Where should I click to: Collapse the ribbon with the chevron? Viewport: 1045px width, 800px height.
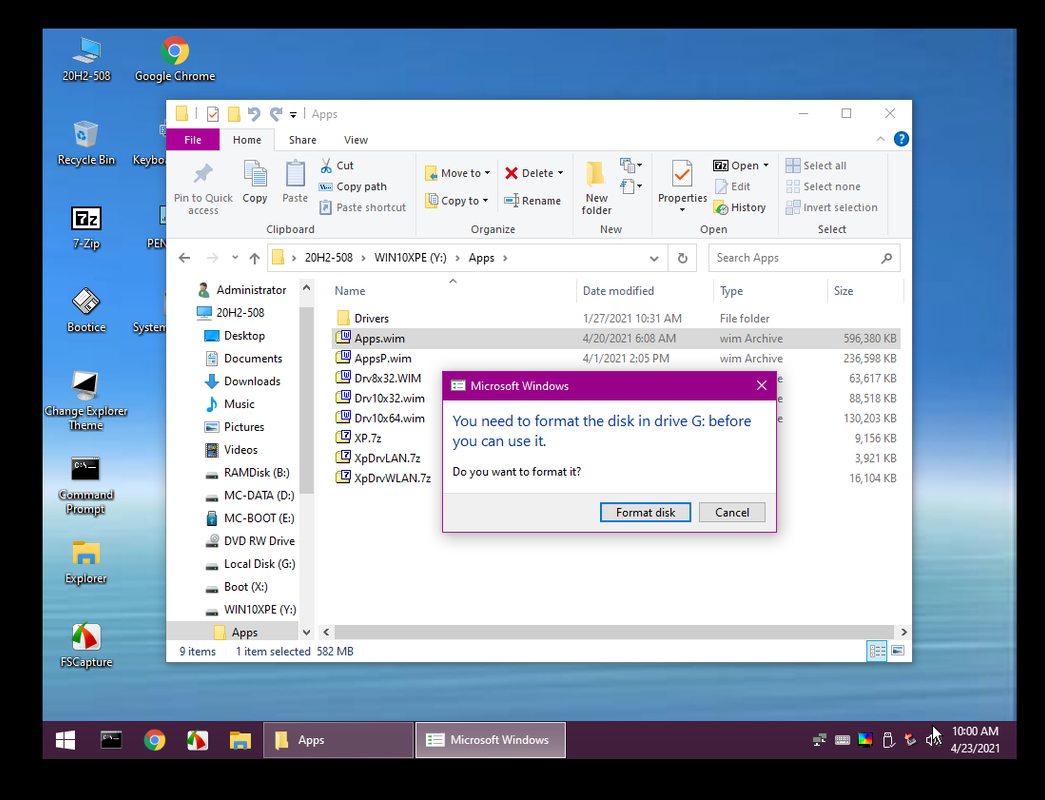coord(880,139)
